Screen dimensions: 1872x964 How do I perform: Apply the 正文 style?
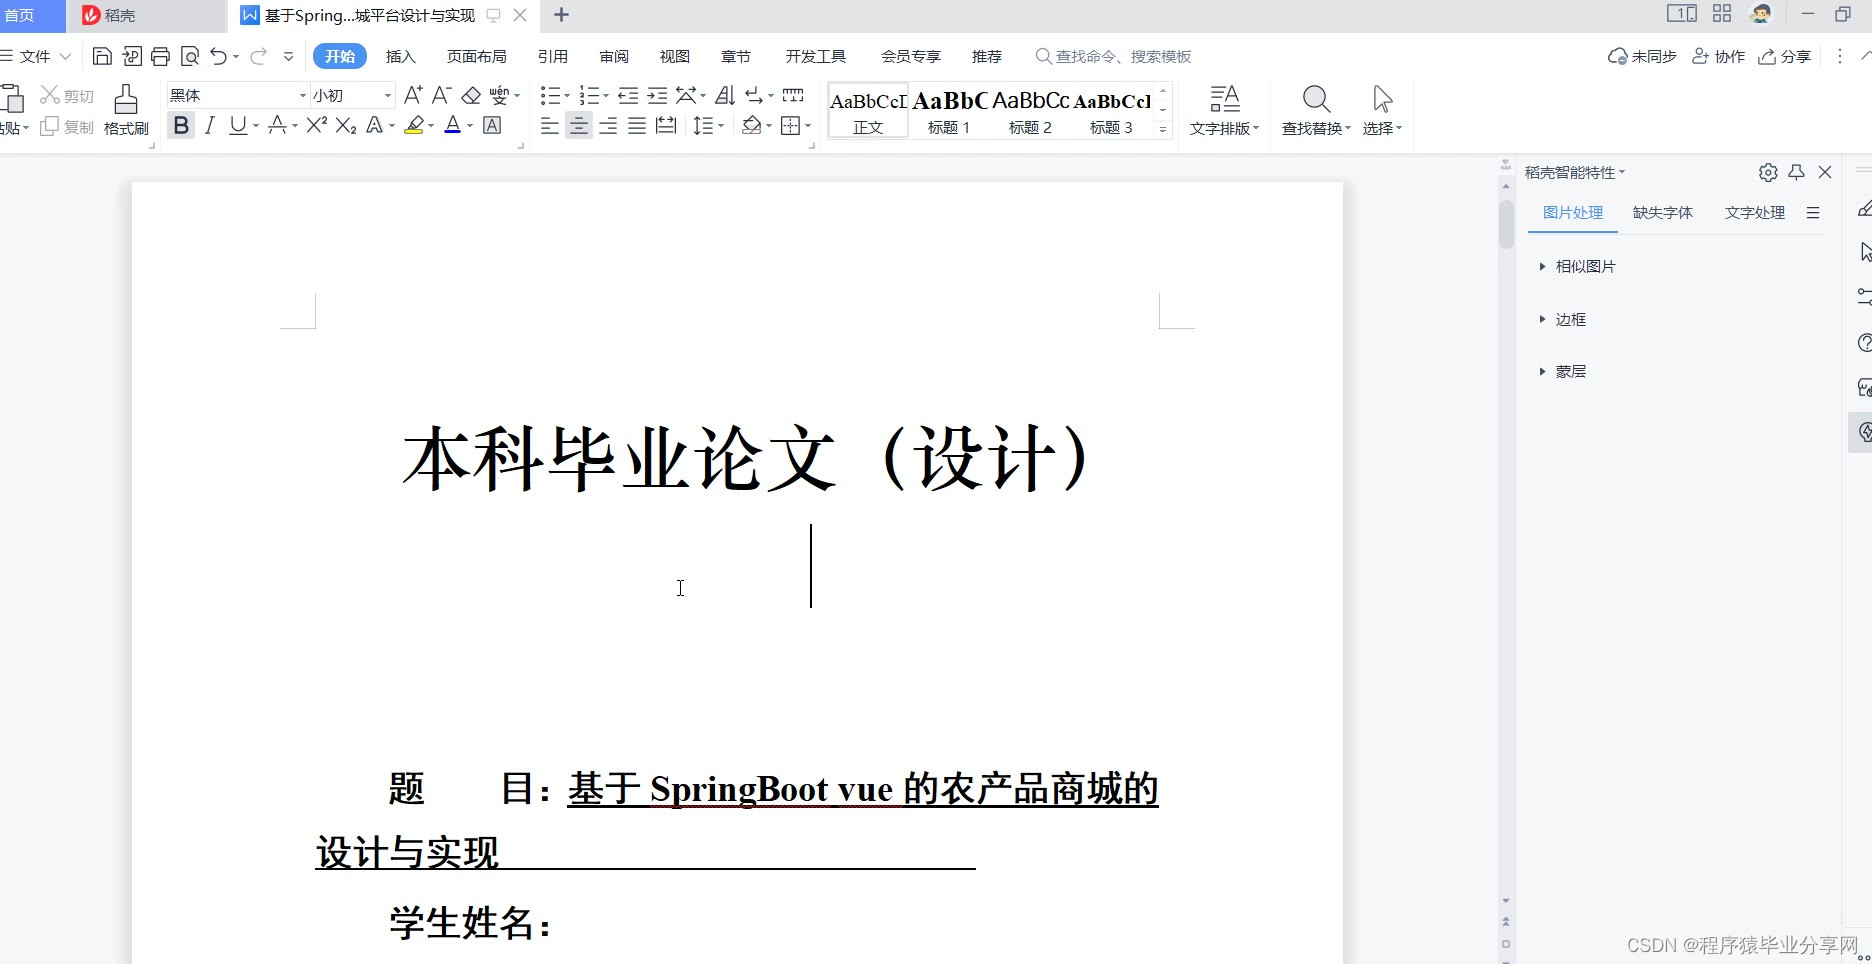pos(868,111)
